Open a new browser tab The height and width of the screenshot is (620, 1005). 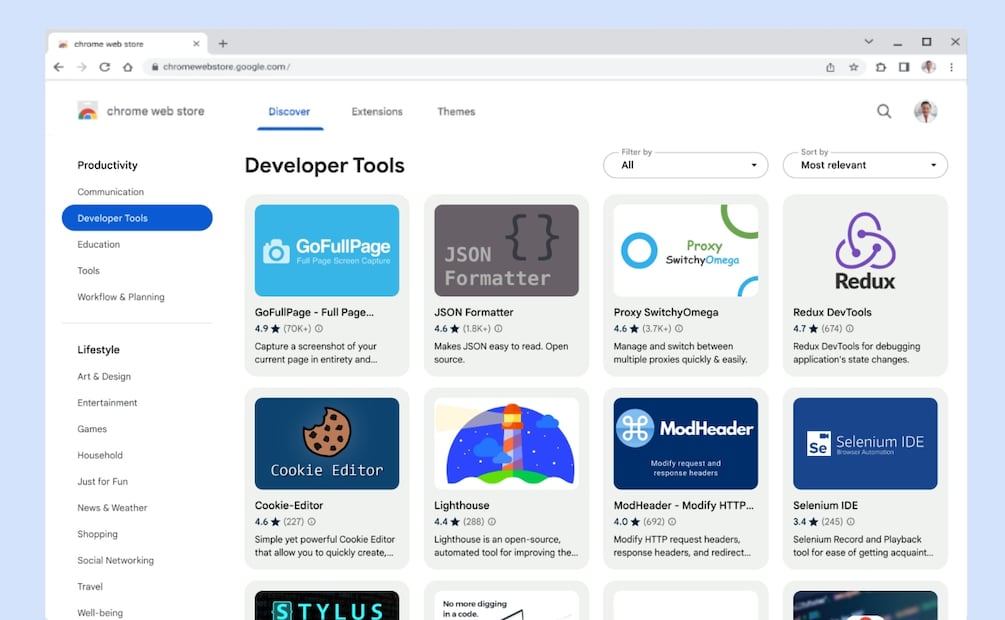point(223,43)
